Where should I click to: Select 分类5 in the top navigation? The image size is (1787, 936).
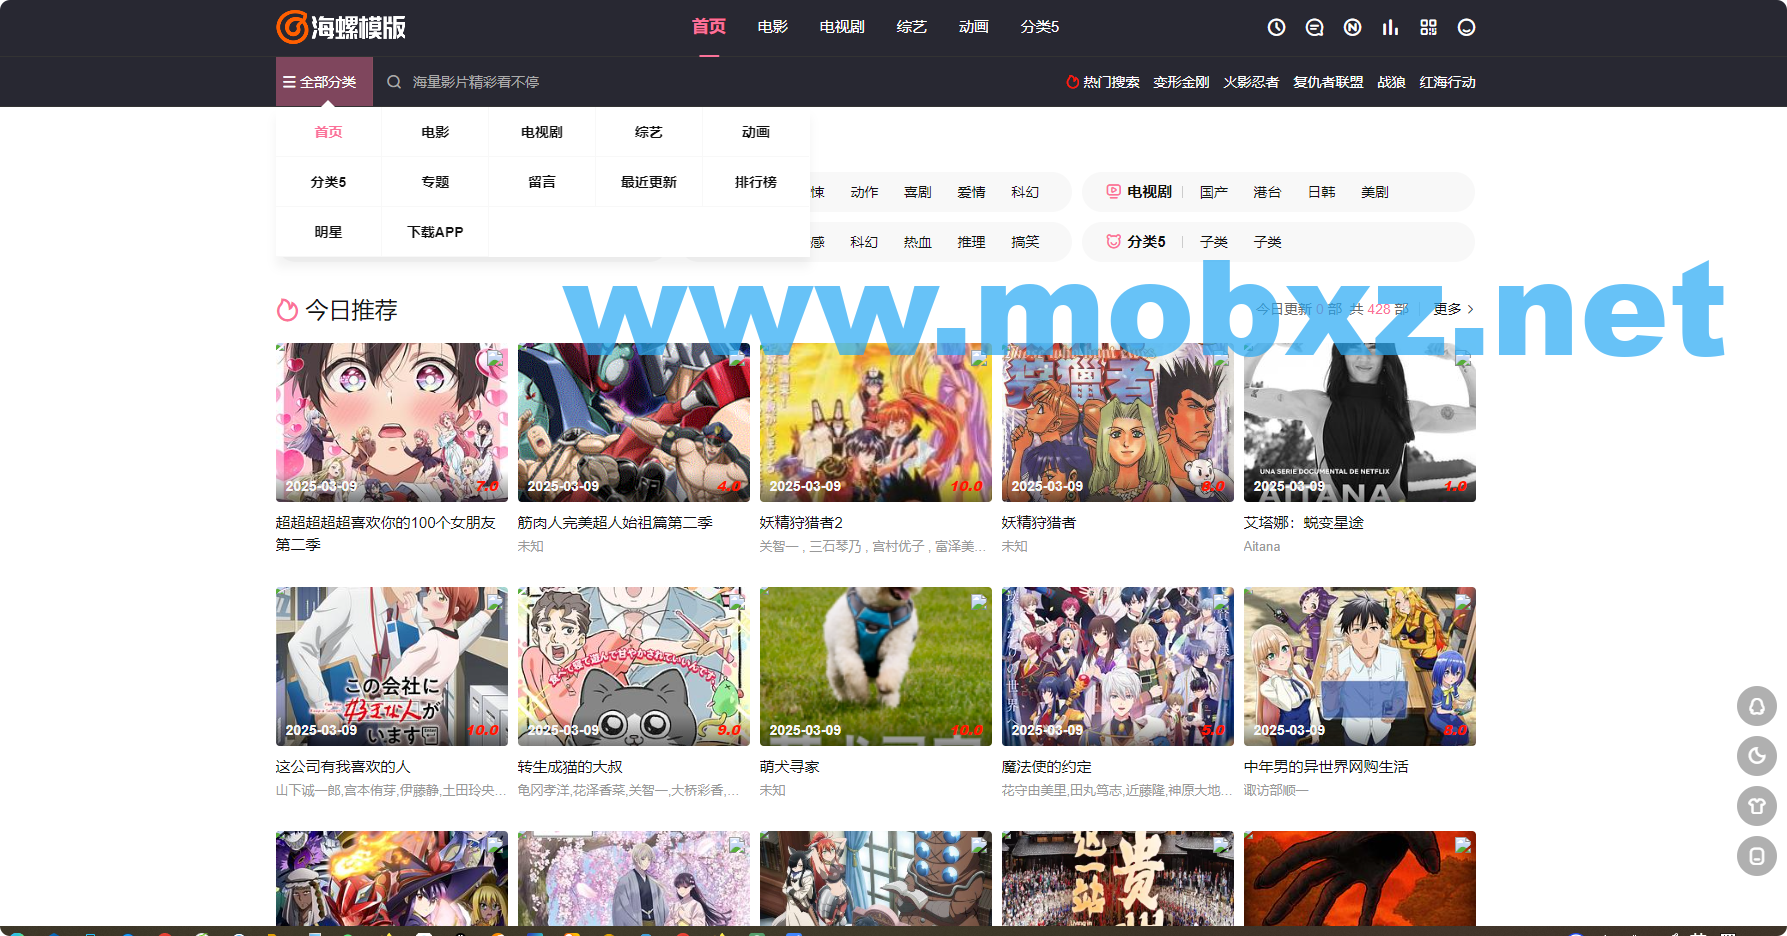pyautogui.click(x=1039, y=27)
